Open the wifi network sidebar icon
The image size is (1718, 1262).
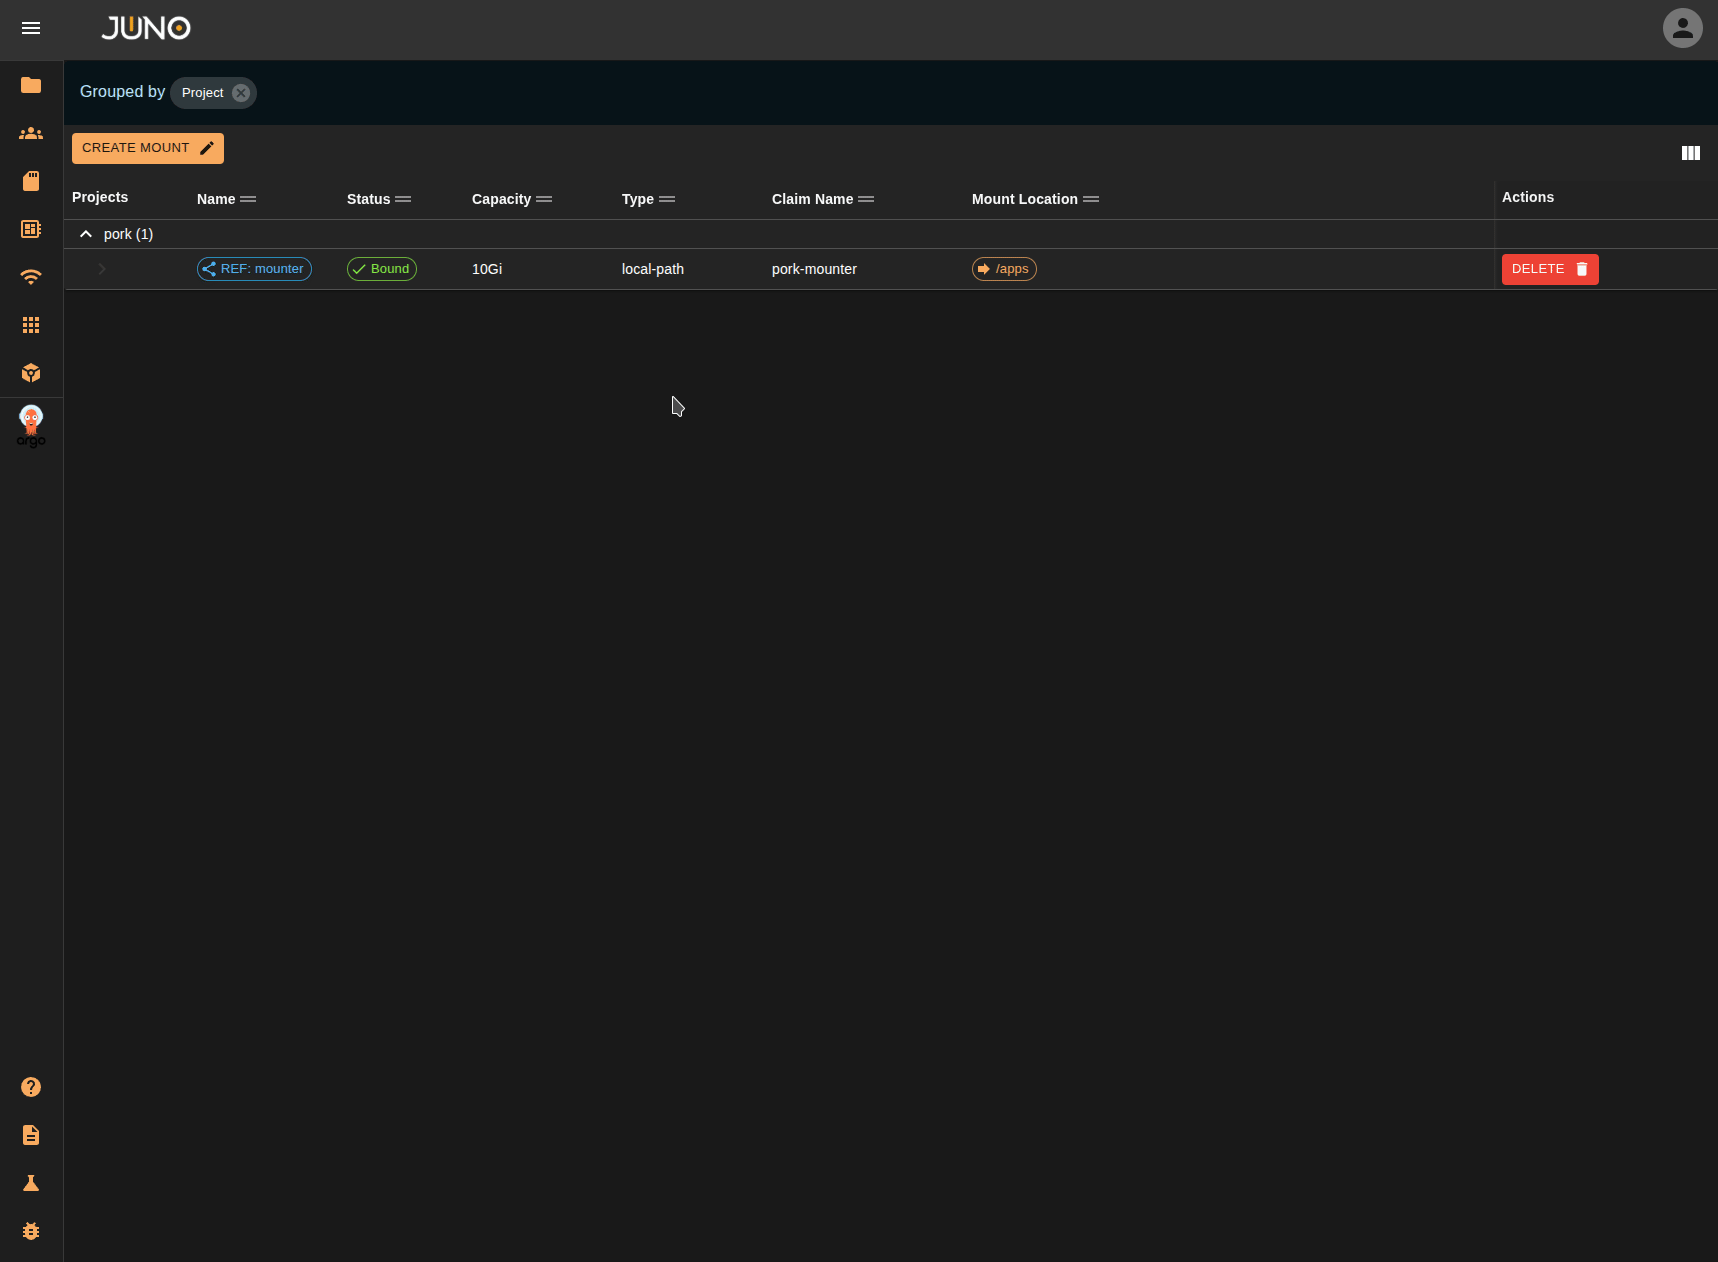pos(31,277)
